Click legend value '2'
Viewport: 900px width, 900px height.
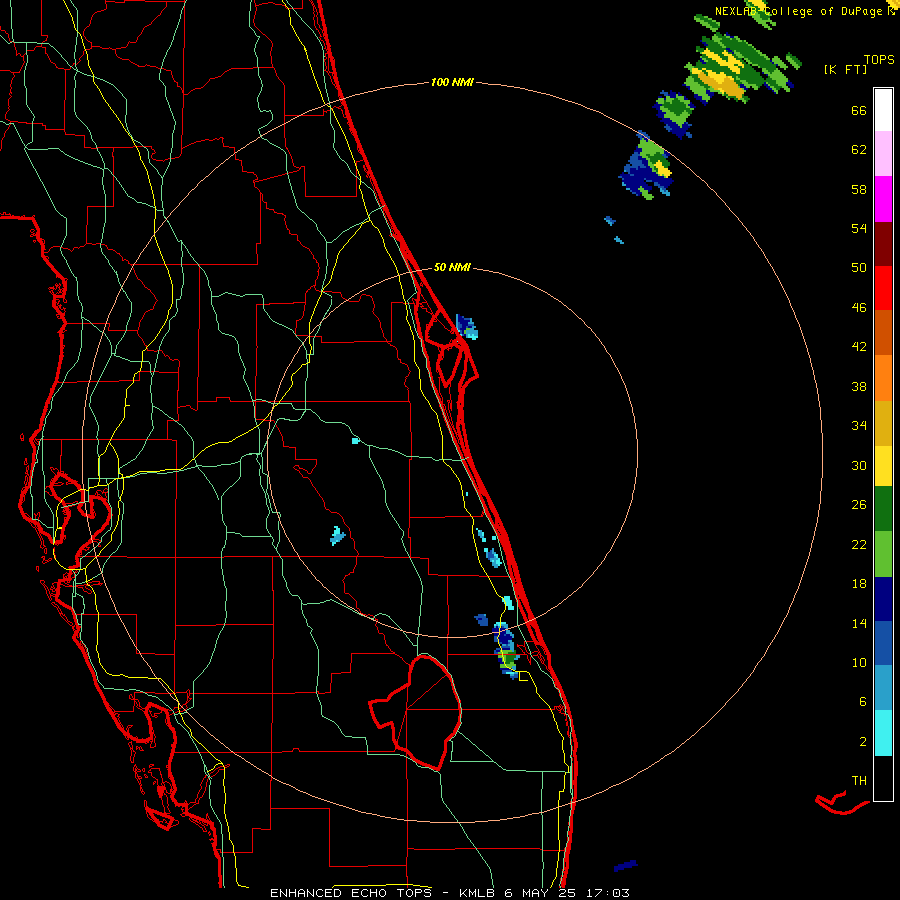pyautogui.click(x=863, y=742)
